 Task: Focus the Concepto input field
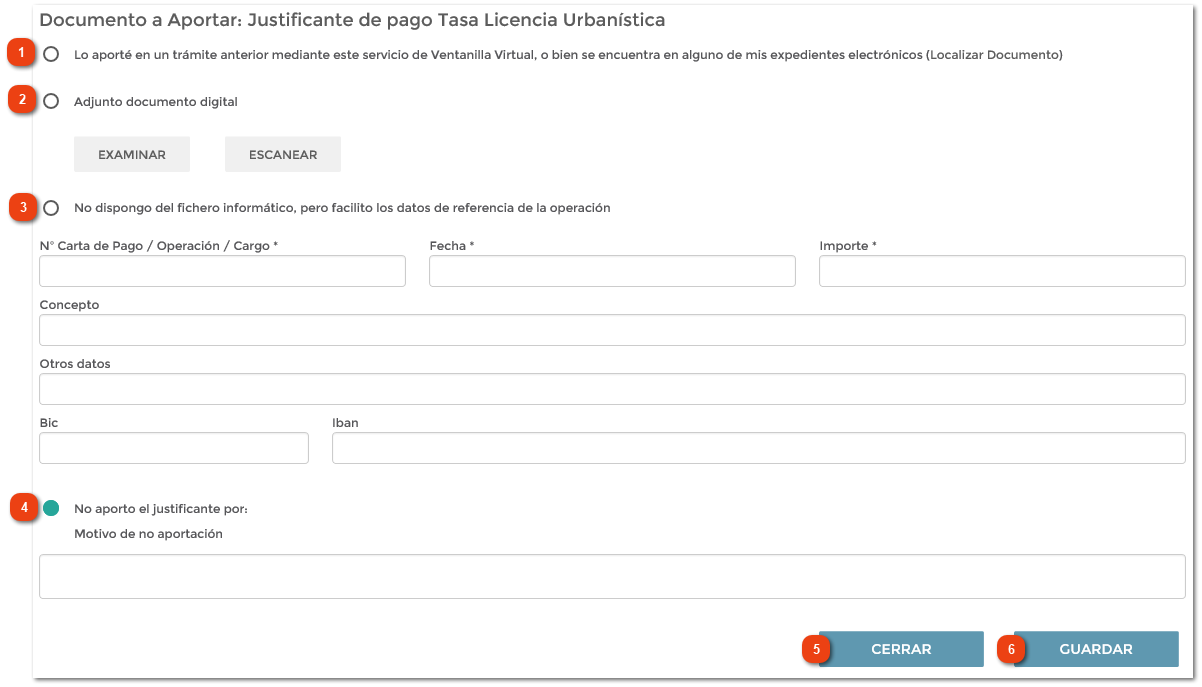tap(610, 328)
